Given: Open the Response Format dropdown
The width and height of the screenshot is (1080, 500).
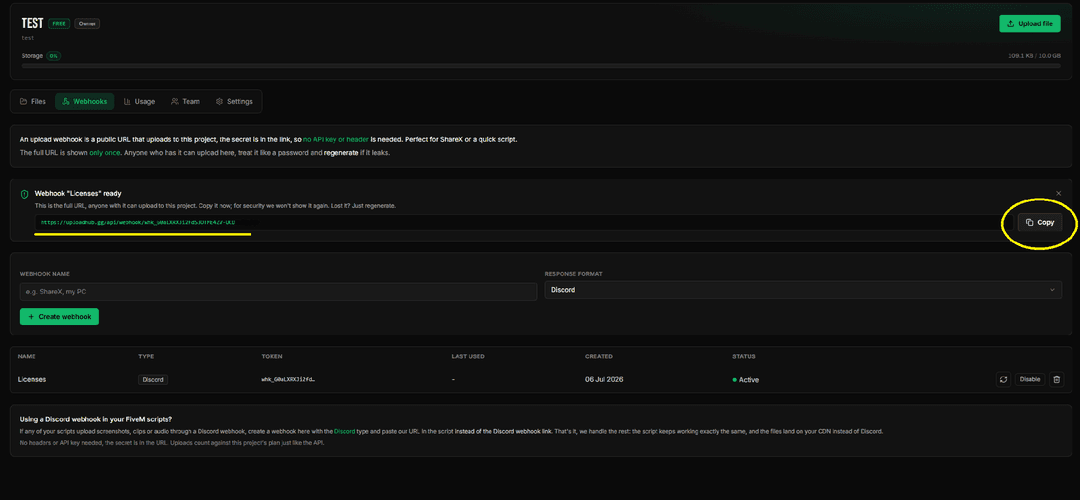Looking at the screenshot, I should click(802, 290).
